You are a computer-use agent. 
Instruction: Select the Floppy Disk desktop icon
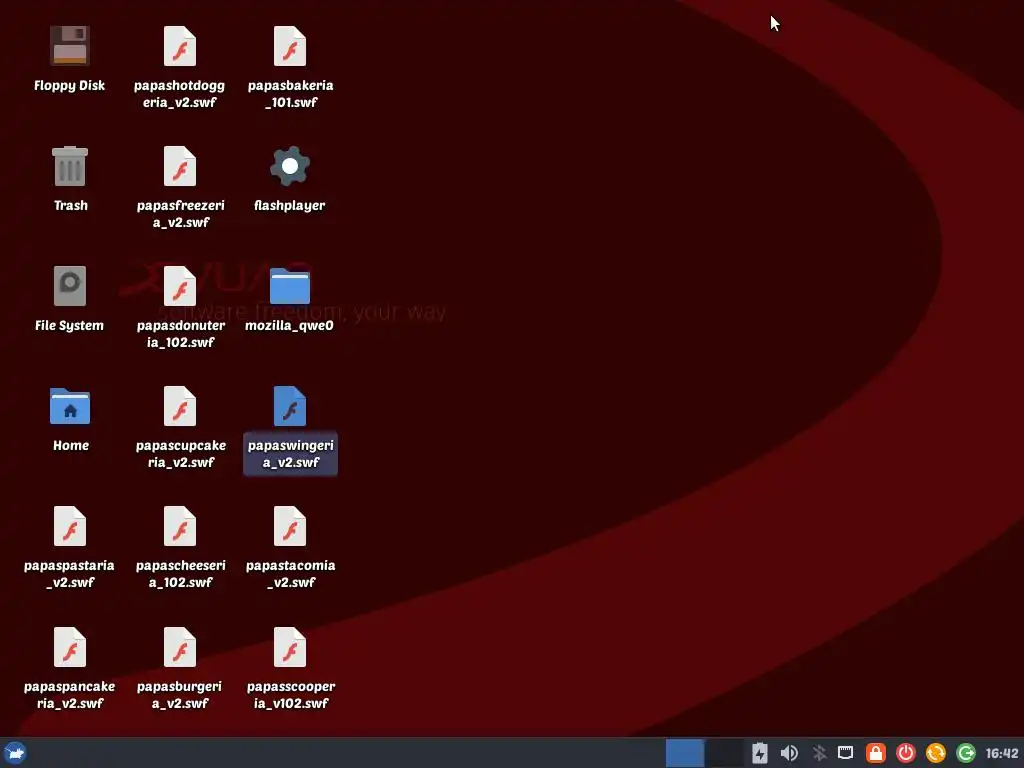click(x=70, y=46)
